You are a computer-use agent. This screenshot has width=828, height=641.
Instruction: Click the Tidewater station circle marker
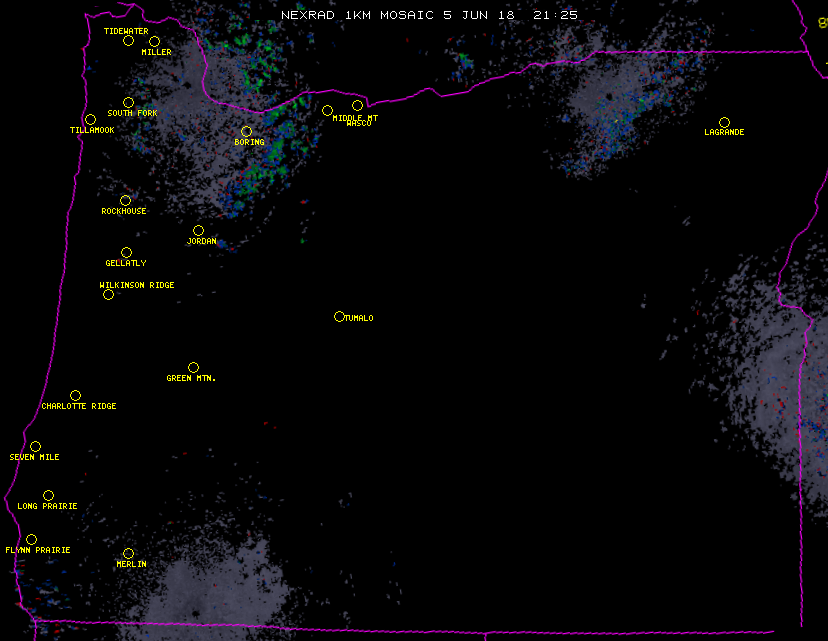point(128,41)
